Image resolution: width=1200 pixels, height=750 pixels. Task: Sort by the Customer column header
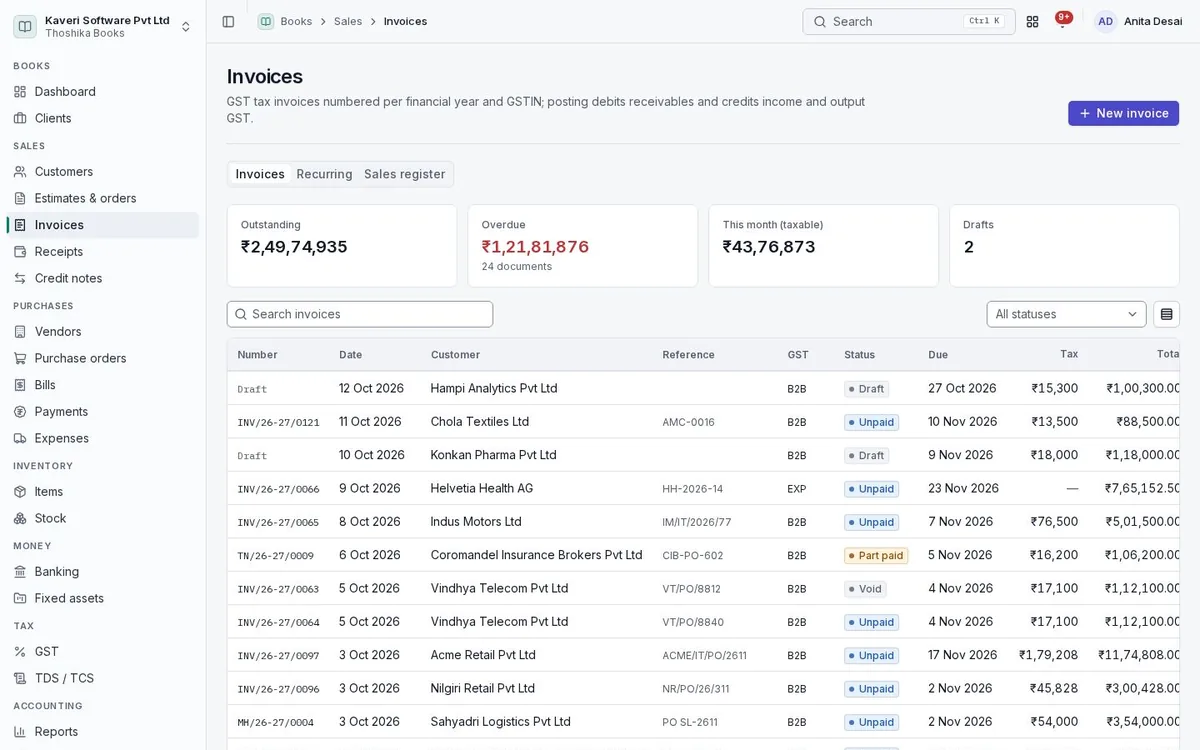click(x=455, y=355)
